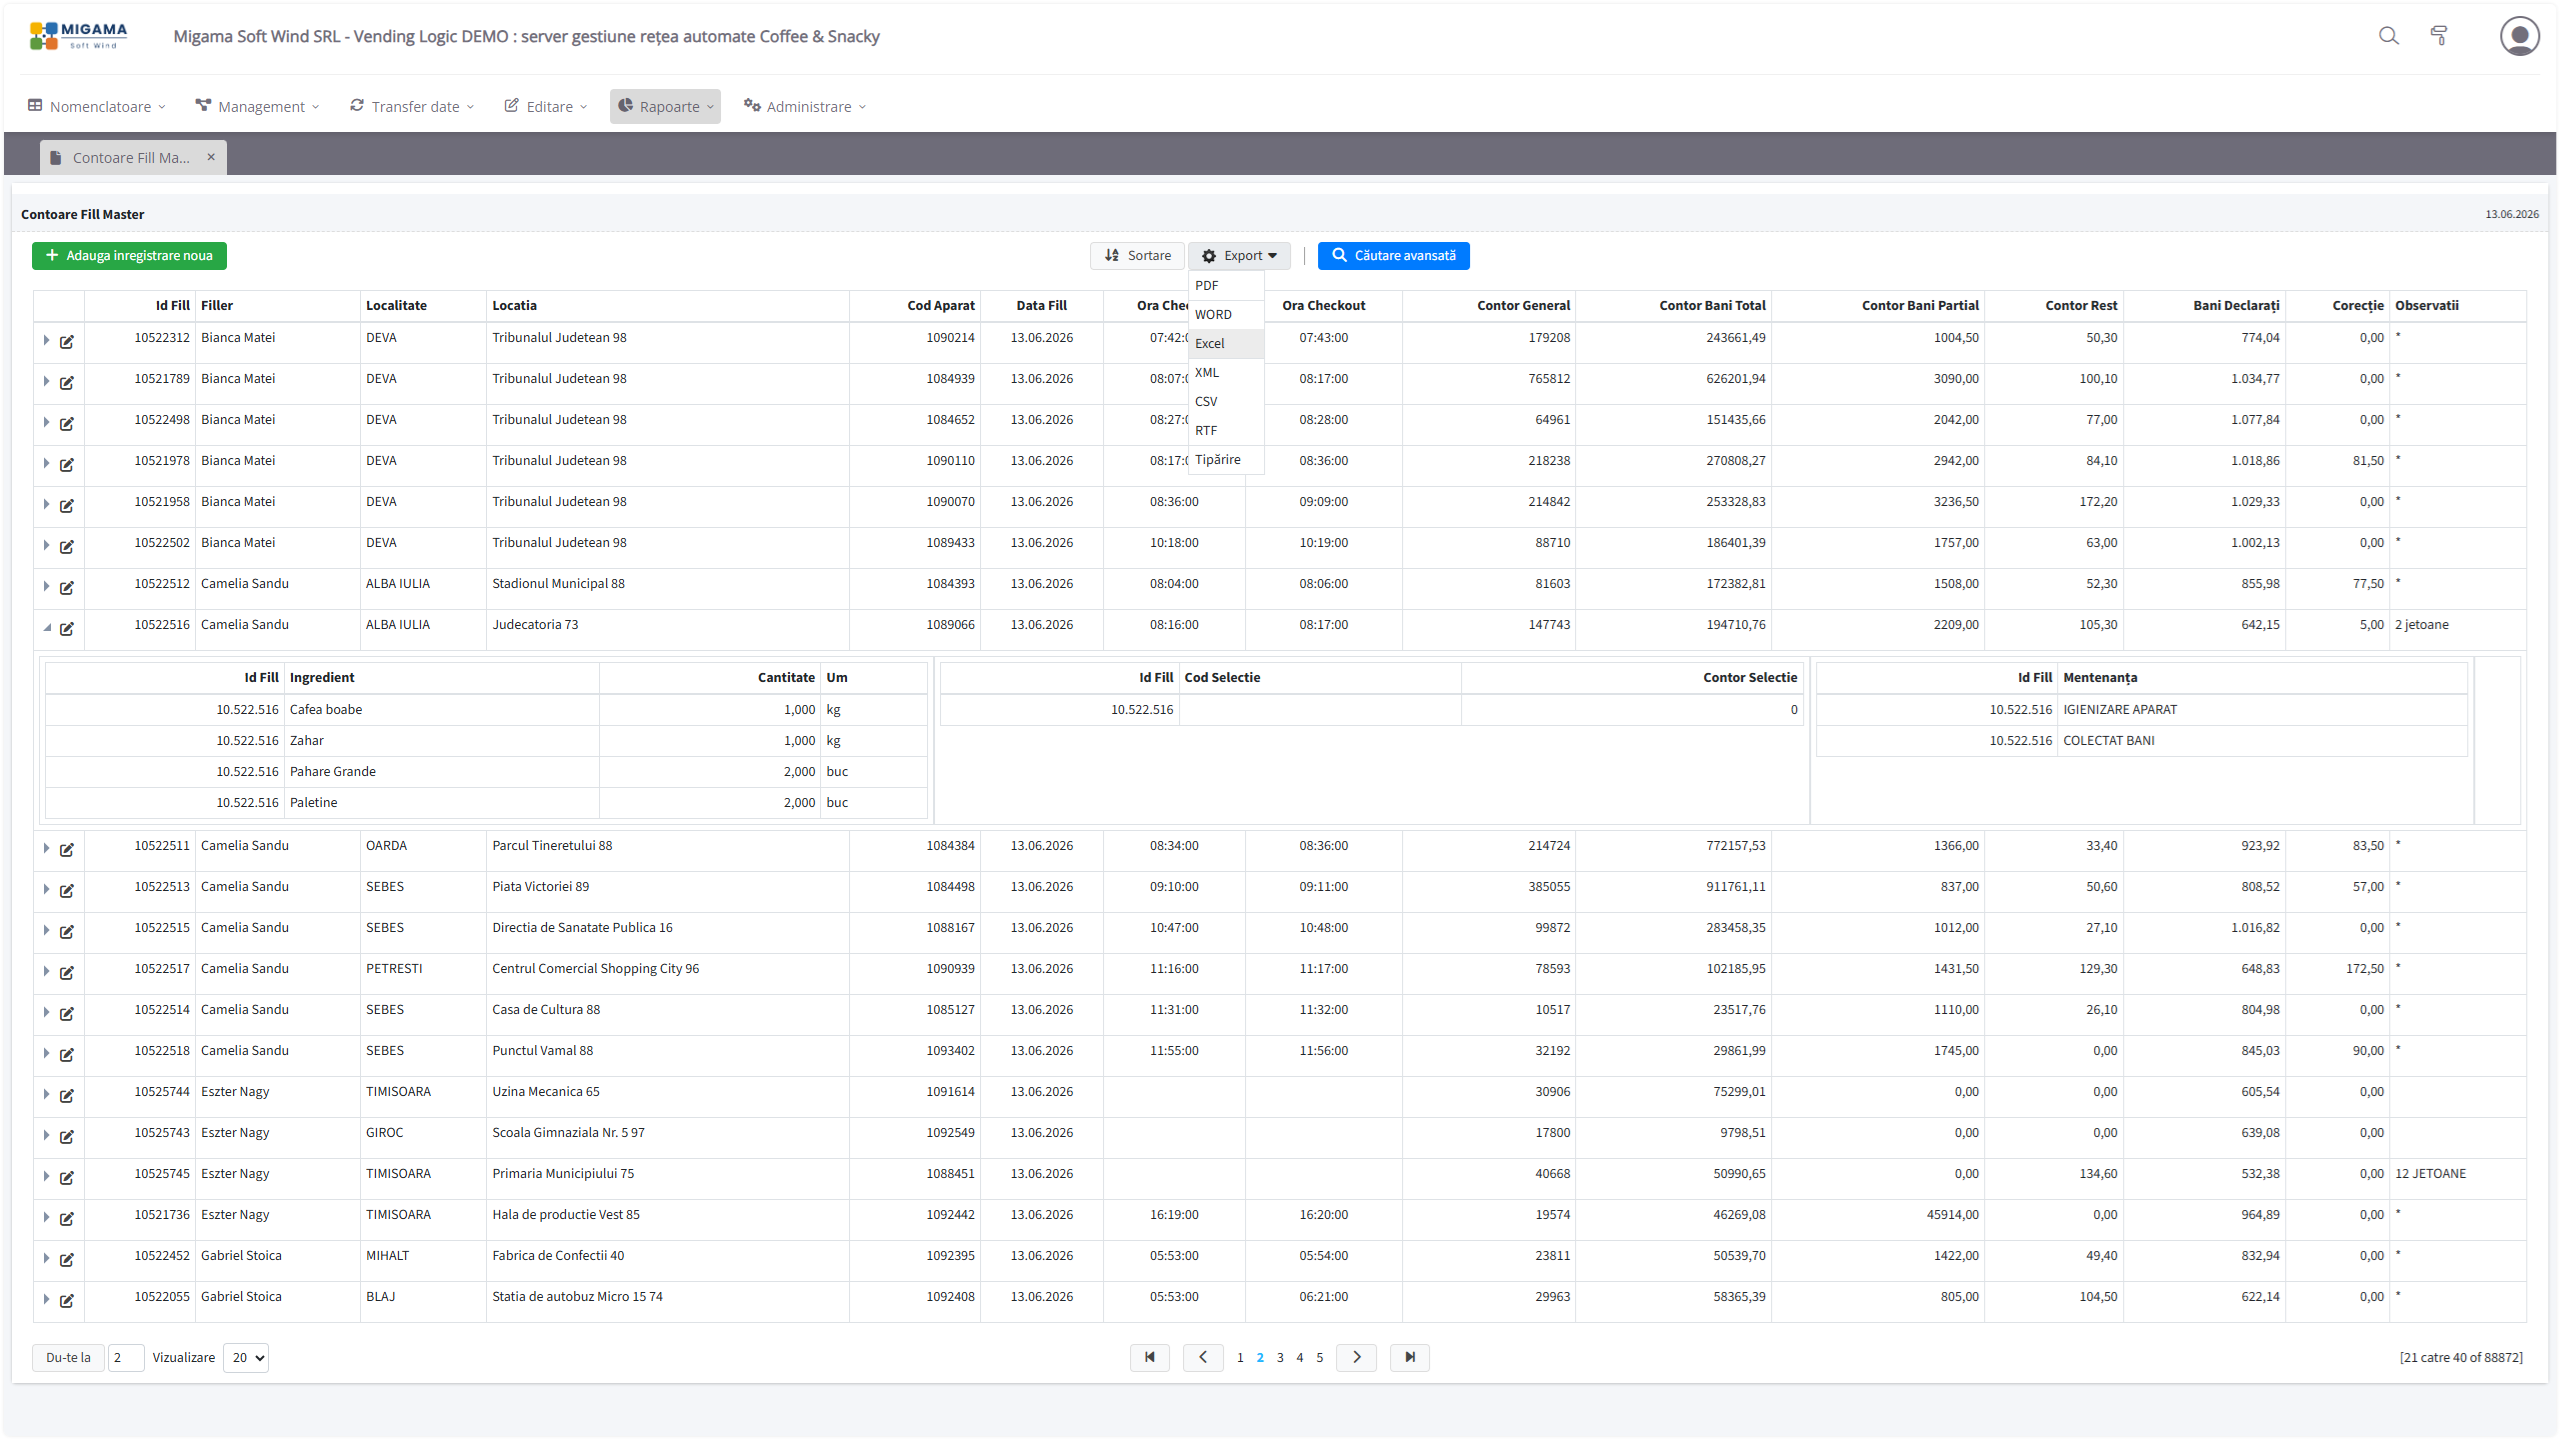Choose PDF export option
2560x1440 pixels.
coord(1226,285)
